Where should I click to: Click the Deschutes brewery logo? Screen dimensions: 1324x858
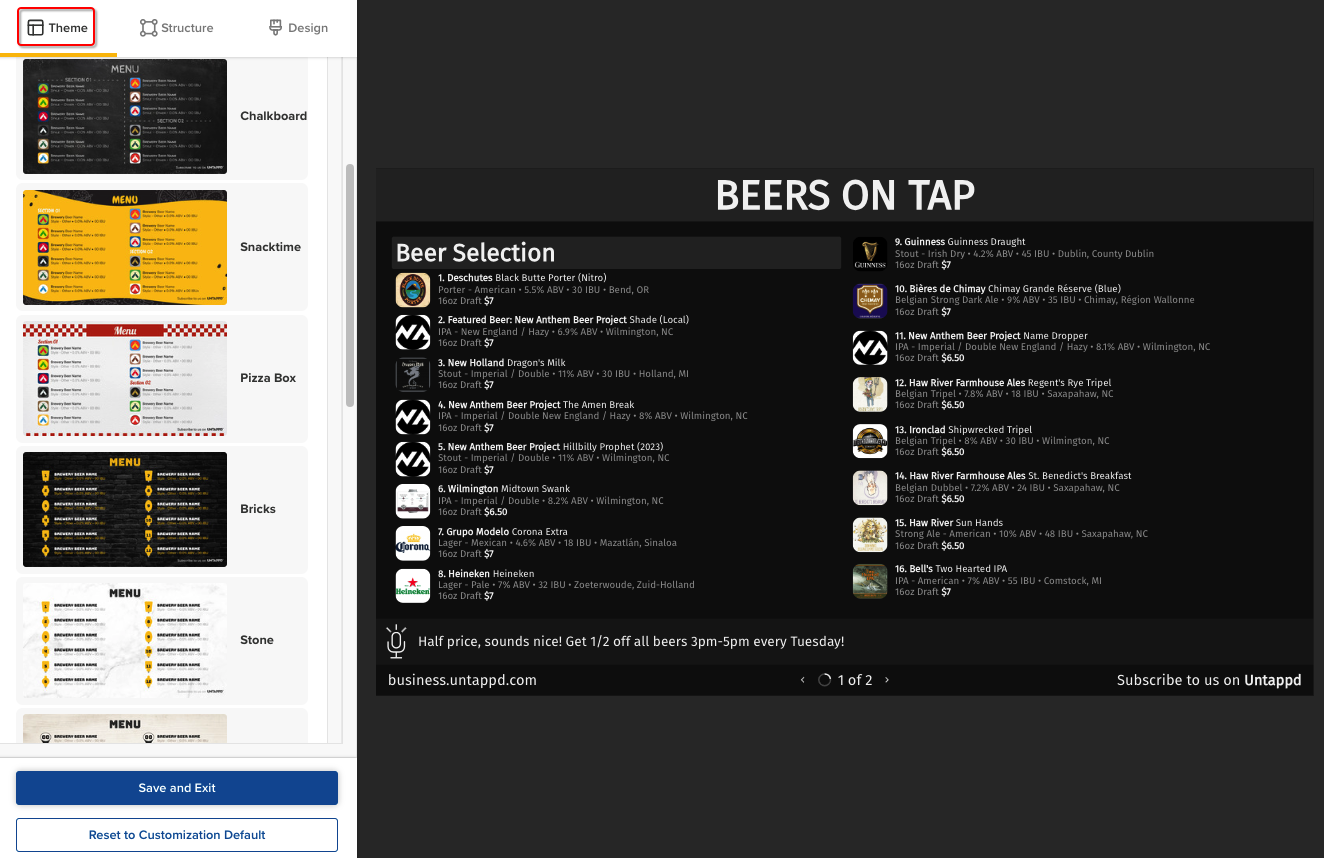point(413,290)
